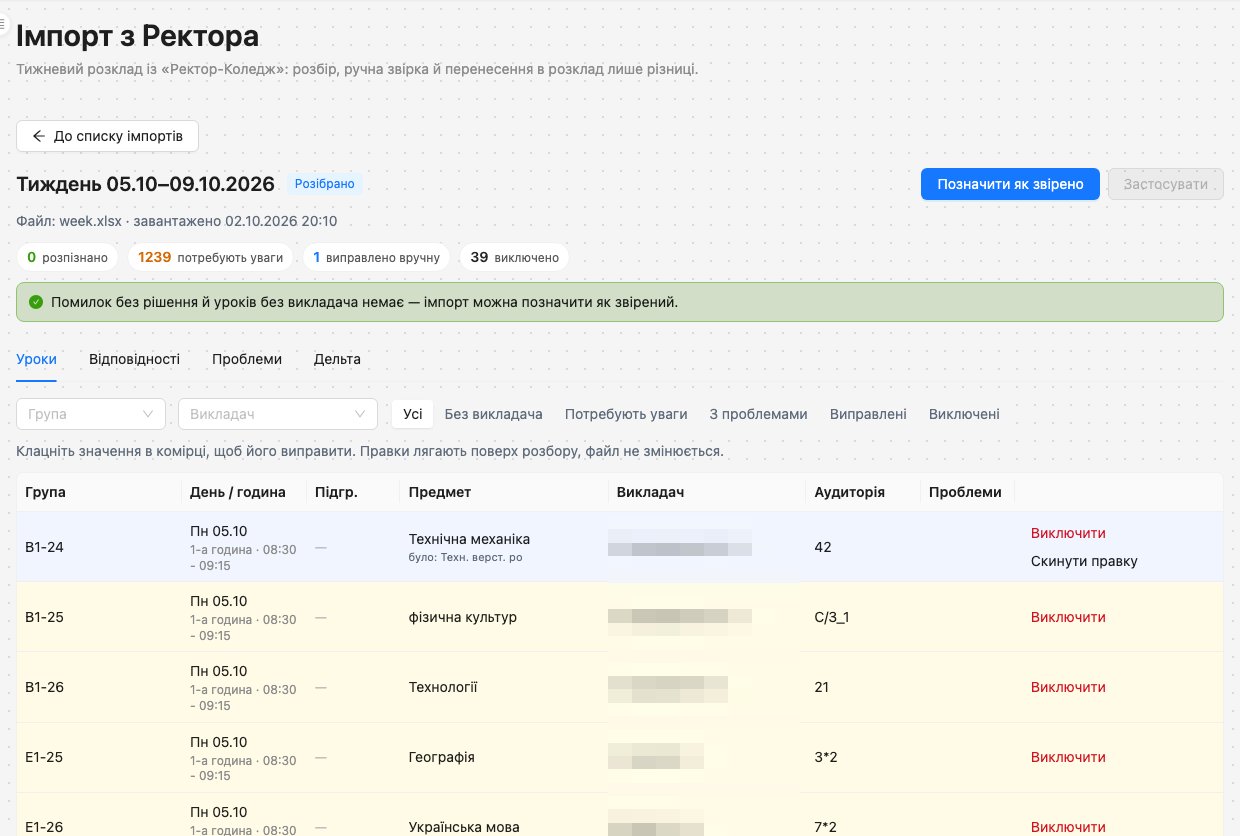Click 'Виключити' in the В1-25 row
This screenshot has height=836, width=1240.
pyautogui.click(x=1068, y=617)
